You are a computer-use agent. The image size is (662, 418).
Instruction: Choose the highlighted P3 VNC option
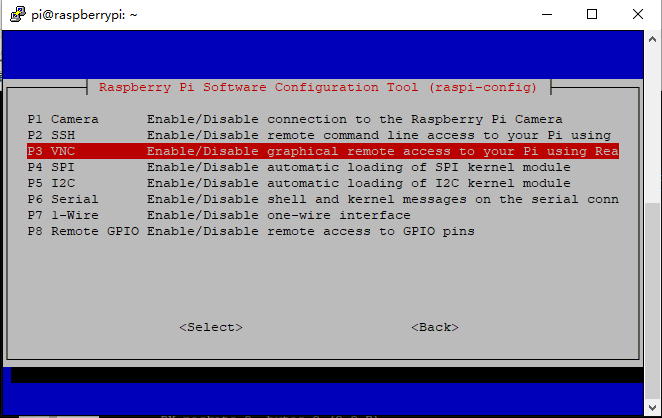coord(323,151)
